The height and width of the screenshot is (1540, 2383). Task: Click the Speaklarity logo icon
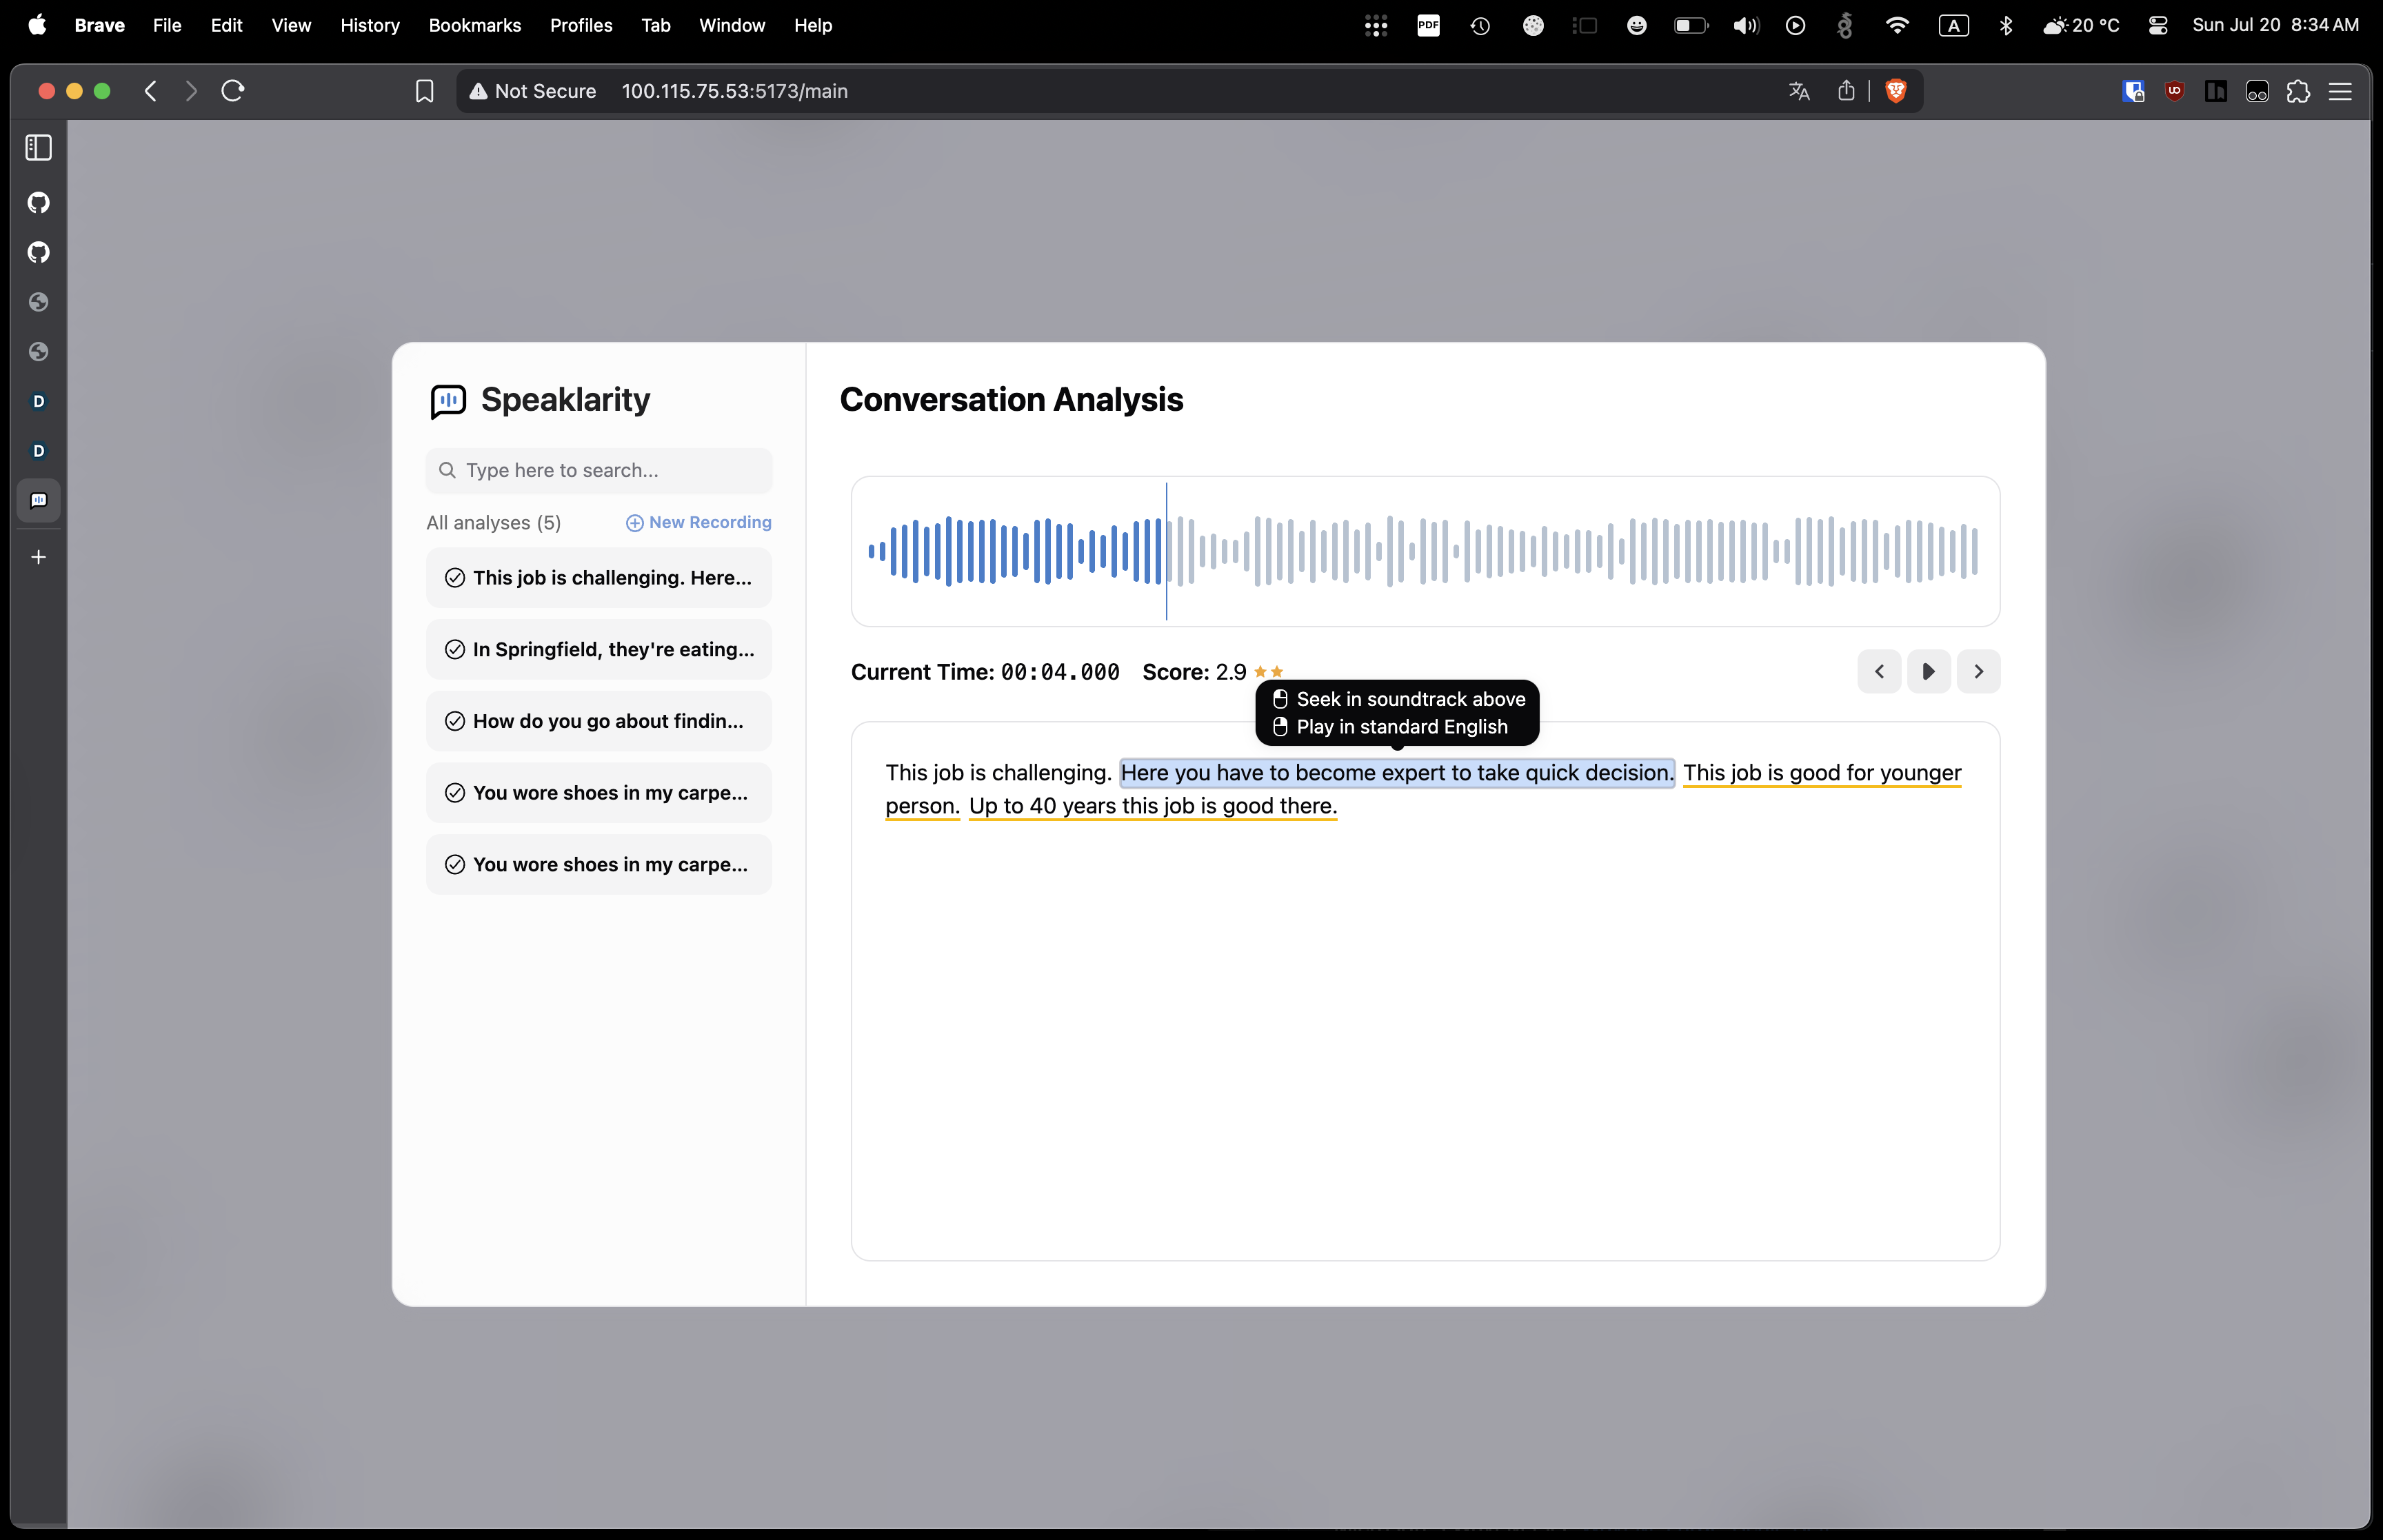[448, 400]
